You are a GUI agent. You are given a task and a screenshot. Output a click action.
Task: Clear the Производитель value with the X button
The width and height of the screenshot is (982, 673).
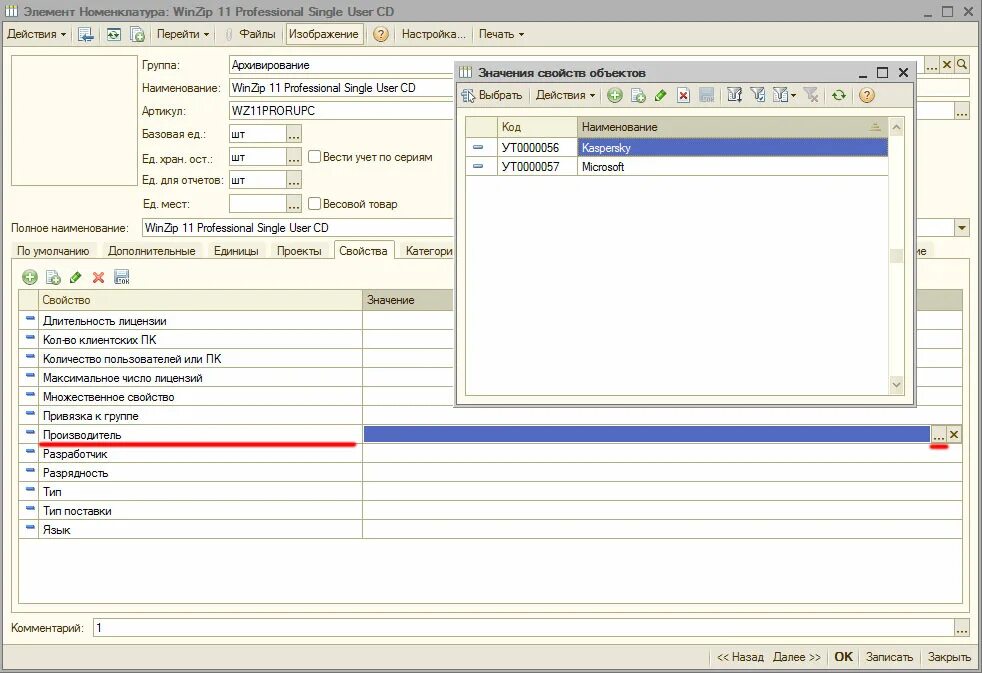click(954, 434)
